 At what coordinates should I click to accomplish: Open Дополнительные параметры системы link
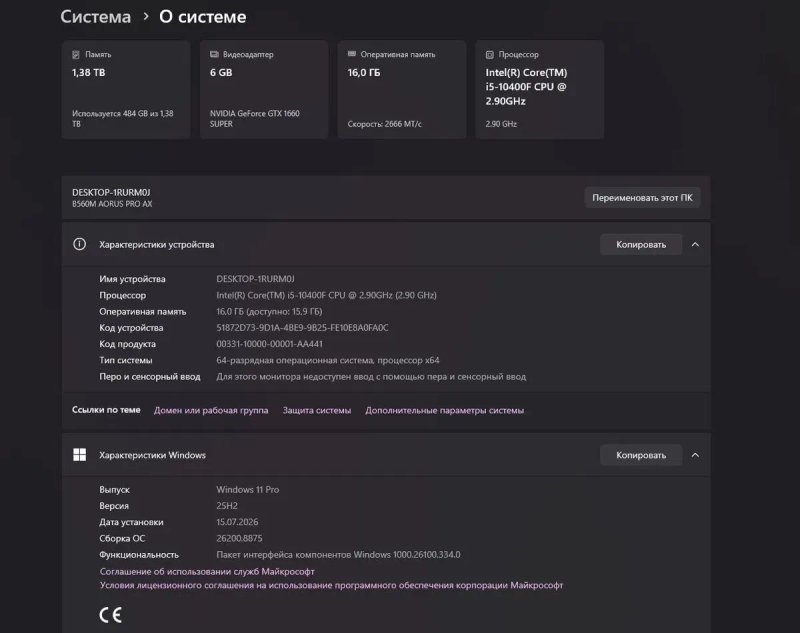[444, 410]
